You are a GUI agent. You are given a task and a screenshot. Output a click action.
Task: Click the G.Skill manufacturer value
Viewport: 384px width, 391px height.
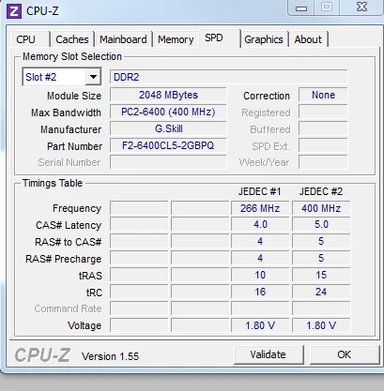point(168,129)
